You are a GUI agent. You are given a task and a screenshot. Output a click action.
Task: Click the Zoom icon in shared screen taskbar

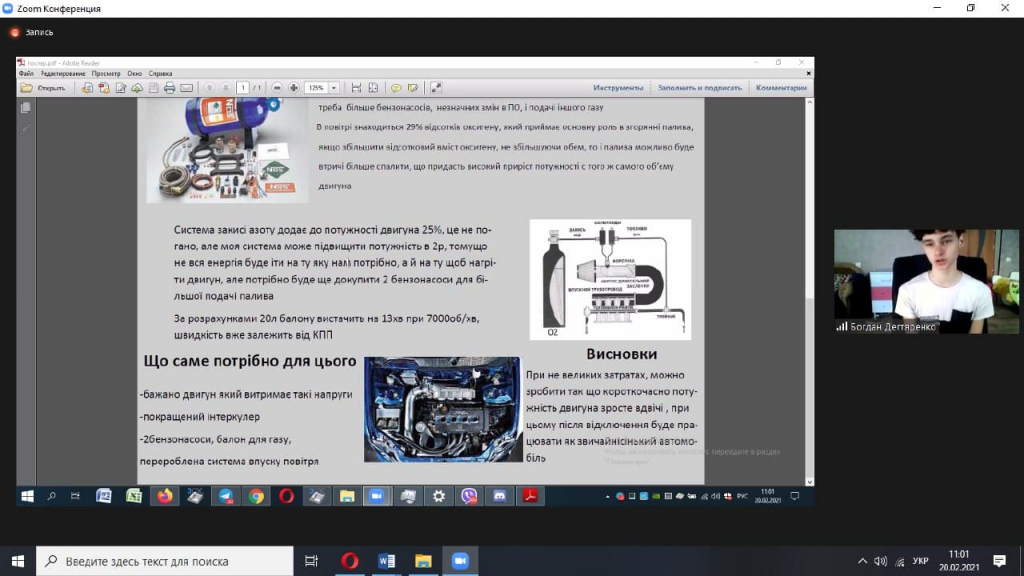coord(377,496)
